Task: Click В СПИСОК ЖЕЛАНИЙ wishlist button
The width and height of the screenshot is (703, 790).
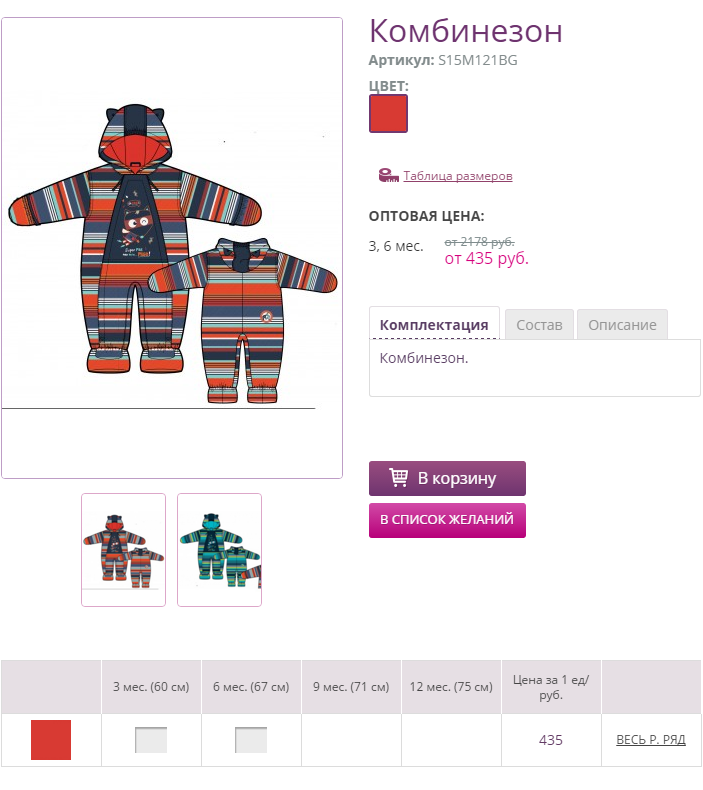Action: pyautogui.click(x=447, y=520)
